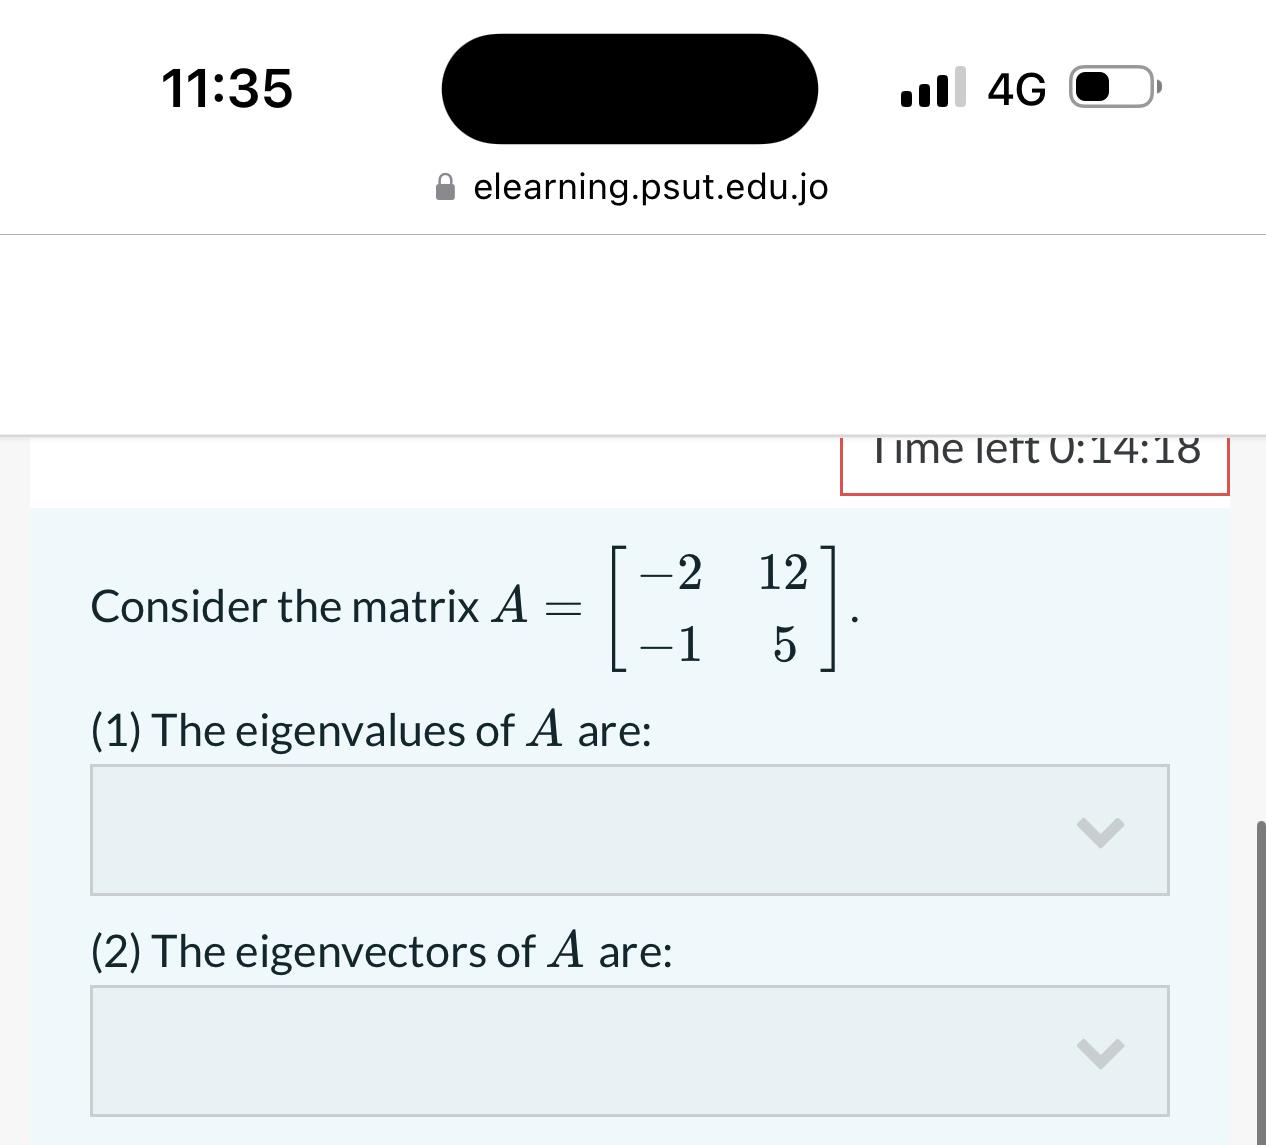Tap the battery icon in the status bar

pos(1108,86)
